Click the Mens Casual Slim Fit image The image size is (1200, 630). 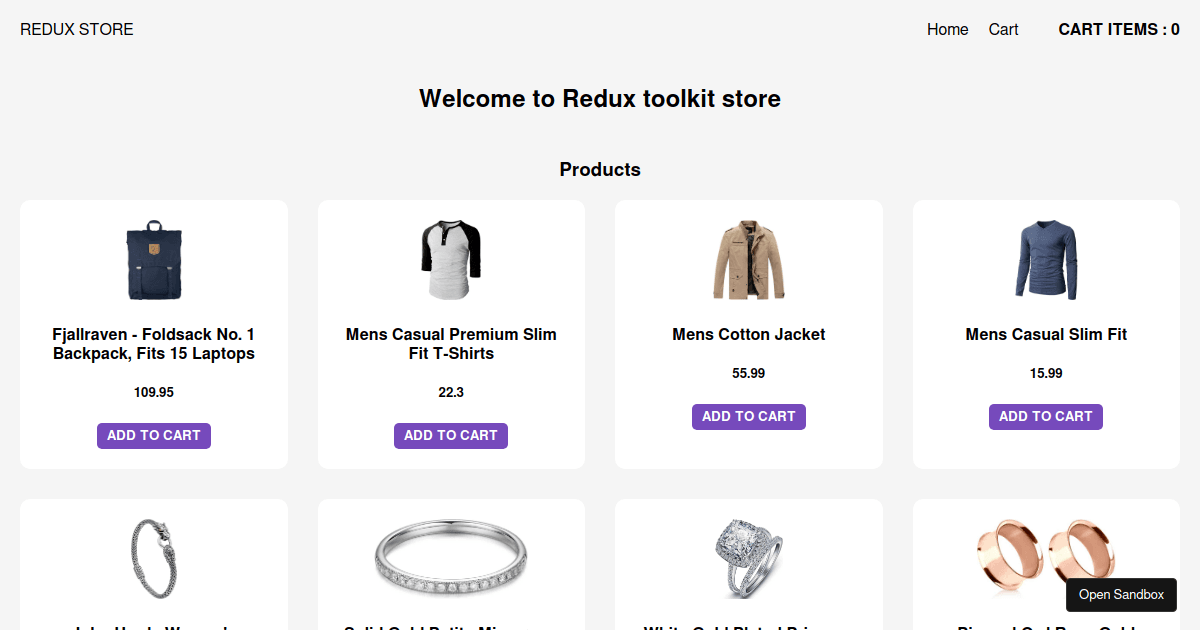point(1045,258)
